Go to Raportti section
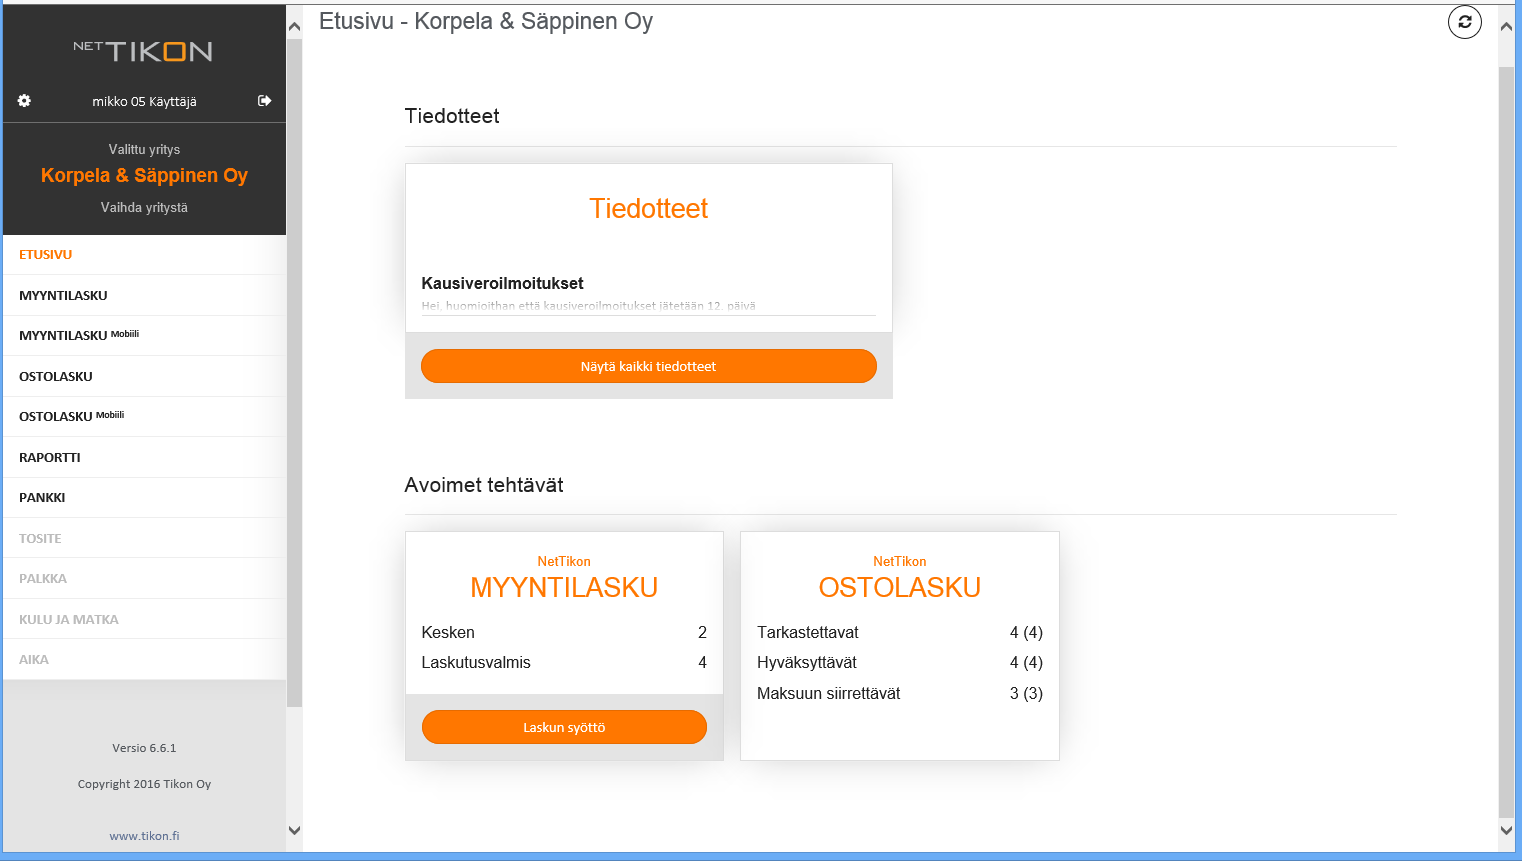The height and width of the screenshot is (861, 1522). [144, 457]
